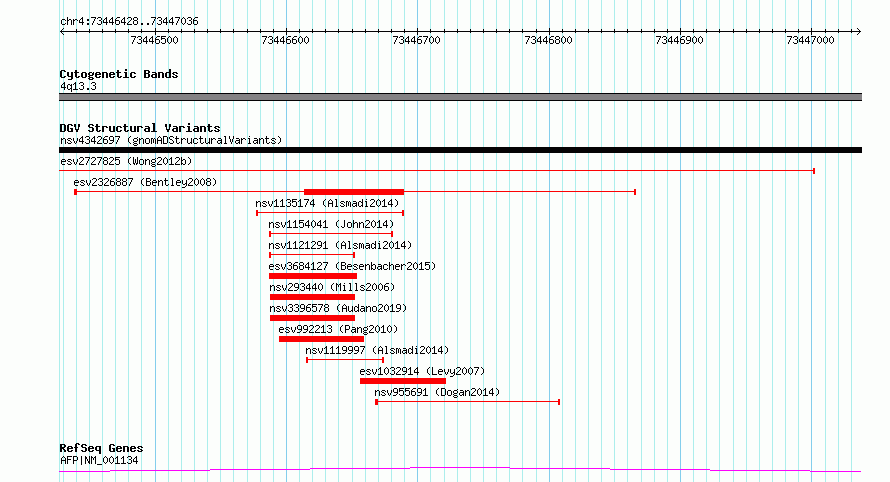
Task: Click the nsv1119997 variant line glyph
Action: [345, 360]
